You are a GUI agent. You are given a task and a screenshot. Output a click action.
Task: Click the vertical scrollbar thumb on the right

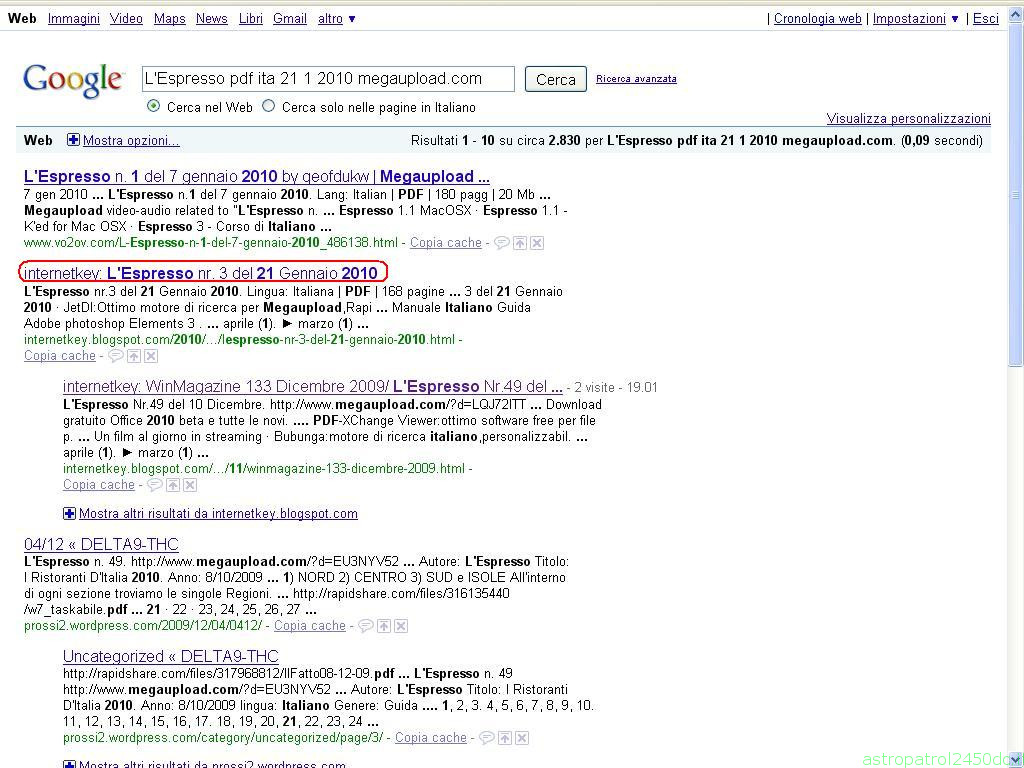(x=1016, y=196)
